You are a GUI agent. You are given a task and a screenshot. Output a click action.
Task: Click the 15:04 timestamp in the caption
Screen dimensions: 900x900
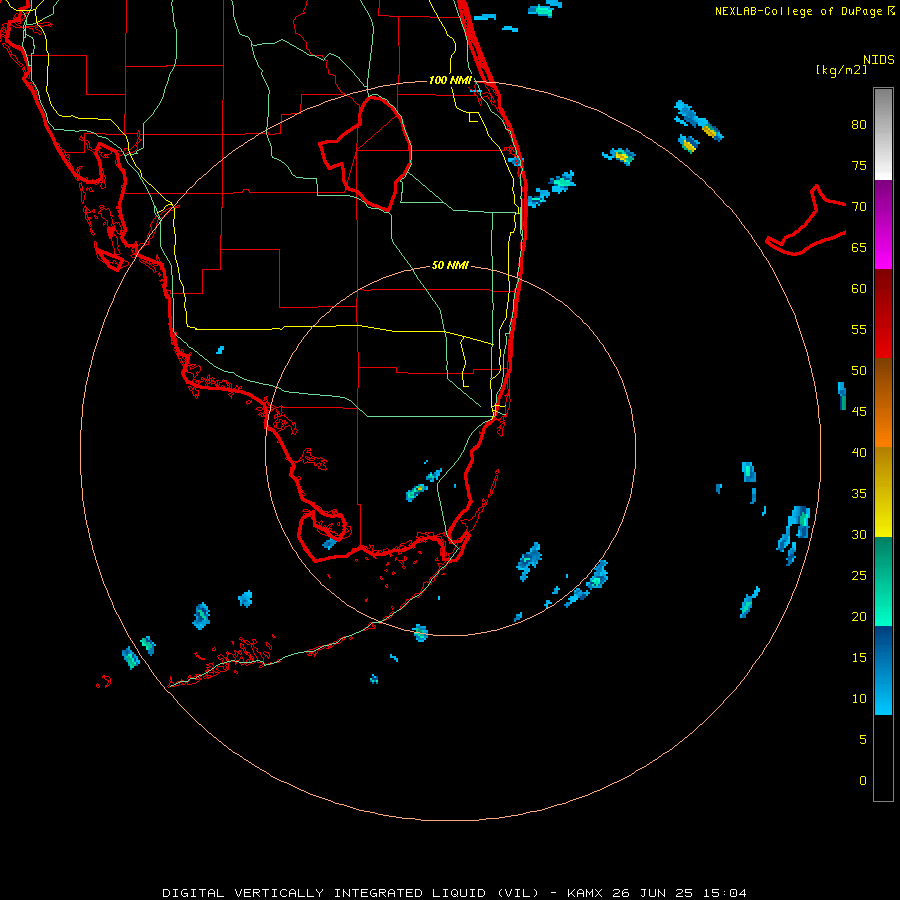pos(724,893)
